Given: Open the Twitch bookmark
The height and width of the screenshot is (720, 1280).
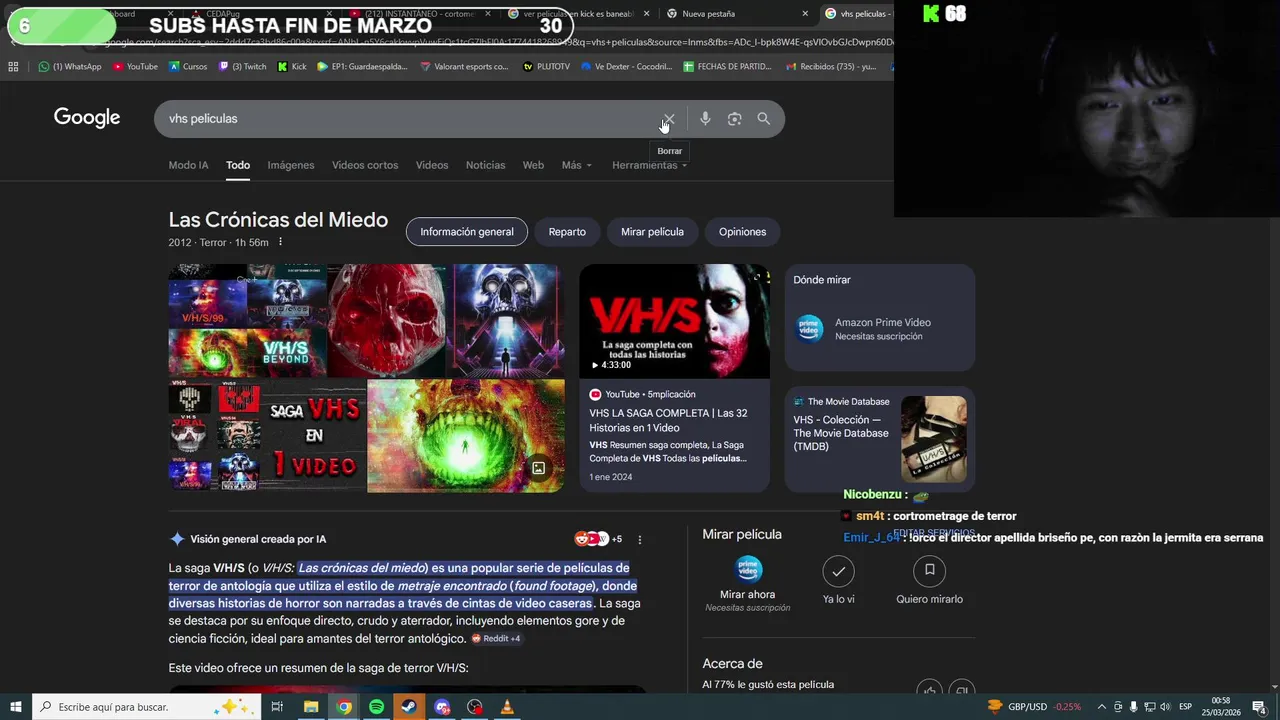Looking at the screenshot, I should [x=242, y=67].
